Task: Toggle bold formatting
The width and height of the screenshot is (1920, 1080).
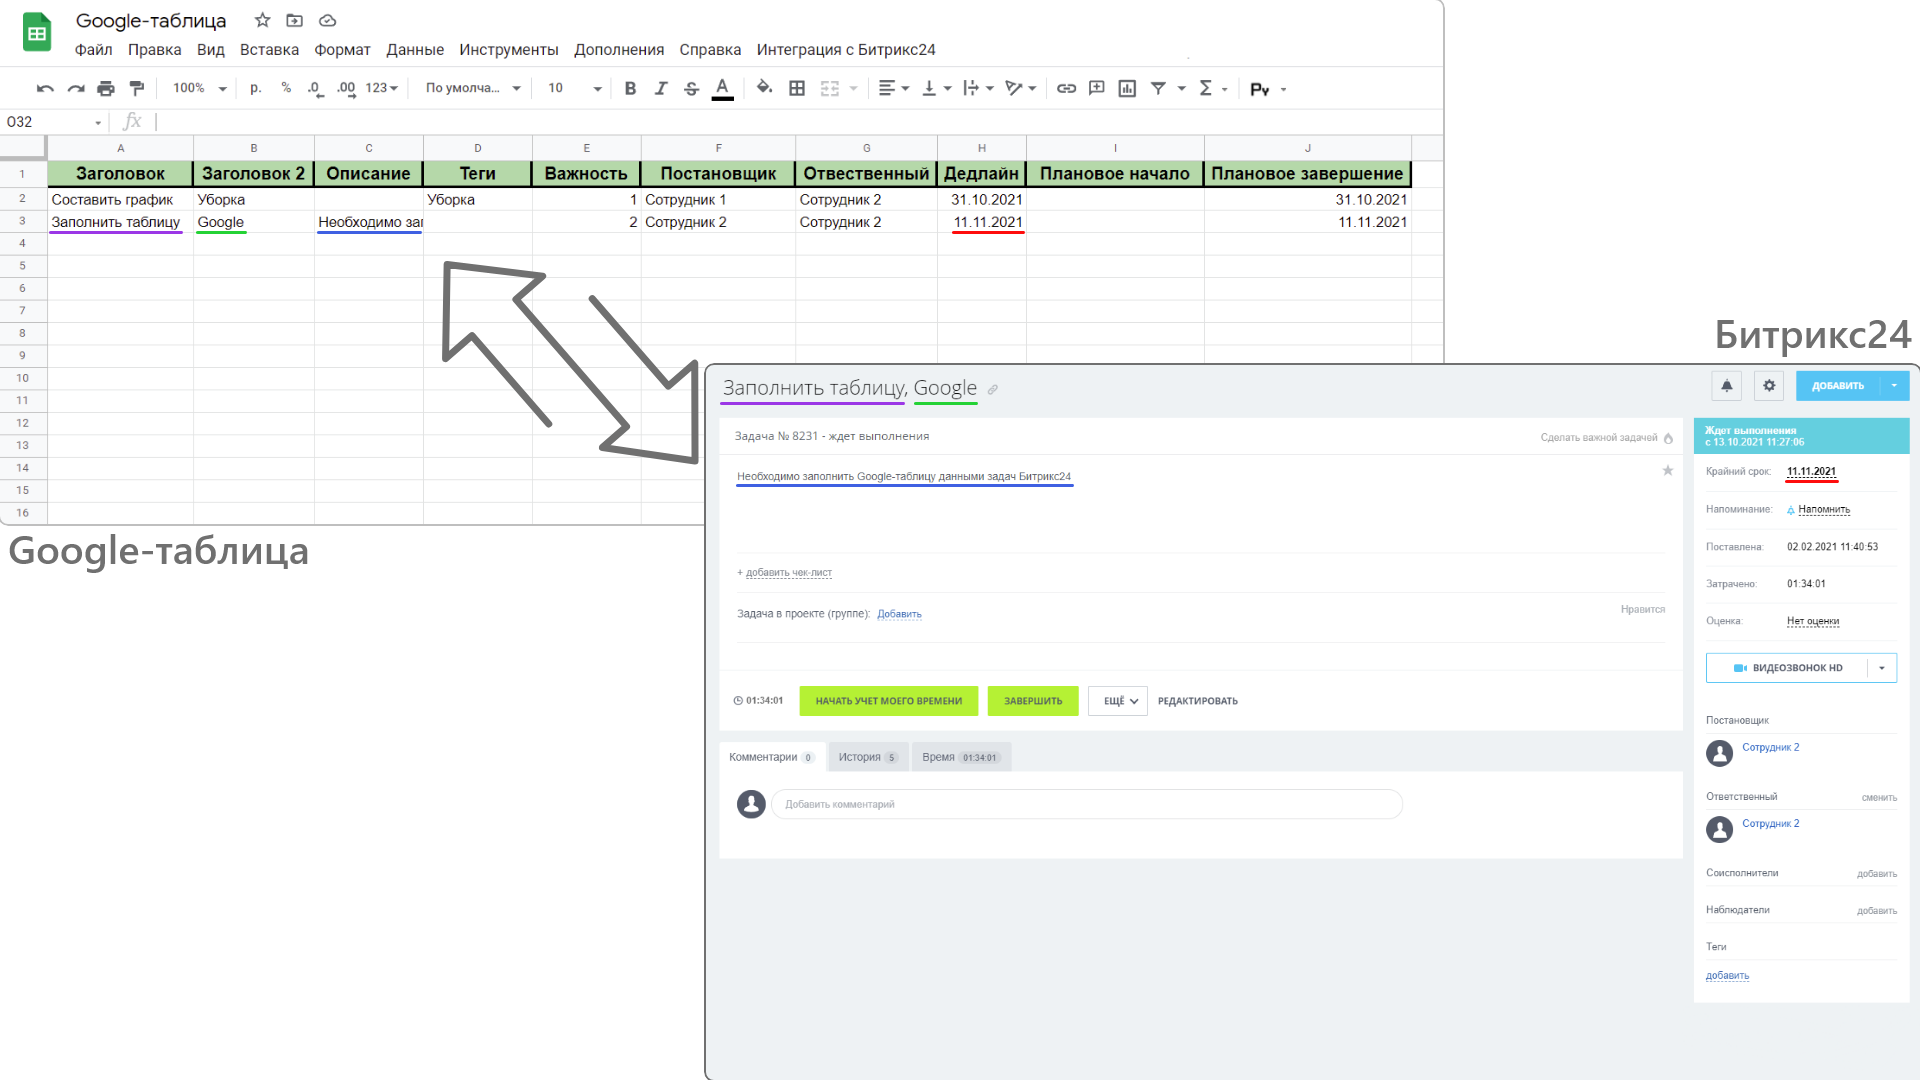Action: [630, 89]
